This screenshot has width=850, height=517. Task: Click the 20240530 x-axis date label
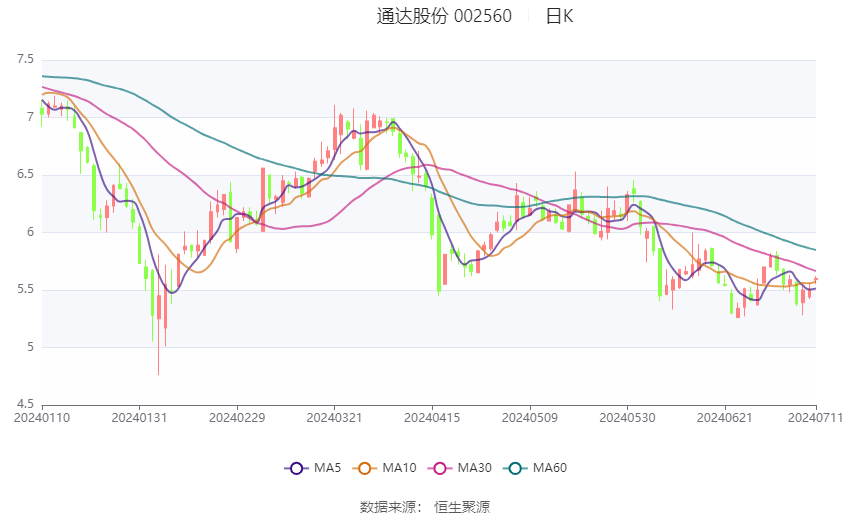(x=627, y=418)
